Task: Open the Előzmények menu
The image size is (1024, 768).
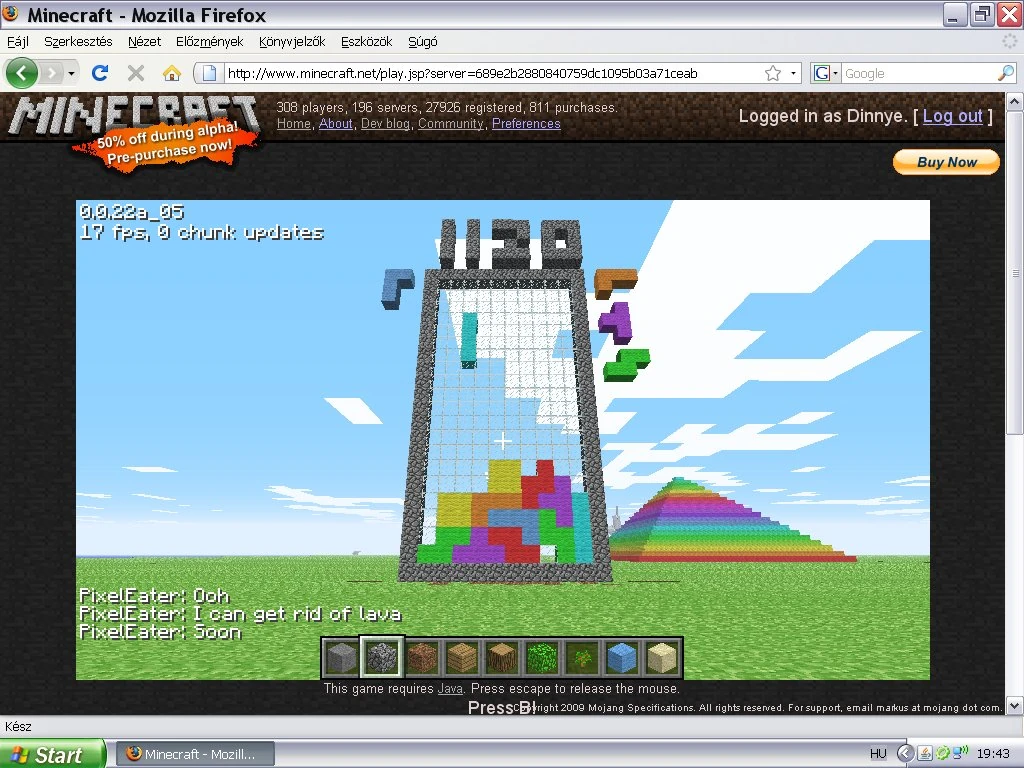Action: tap(209, 42)
